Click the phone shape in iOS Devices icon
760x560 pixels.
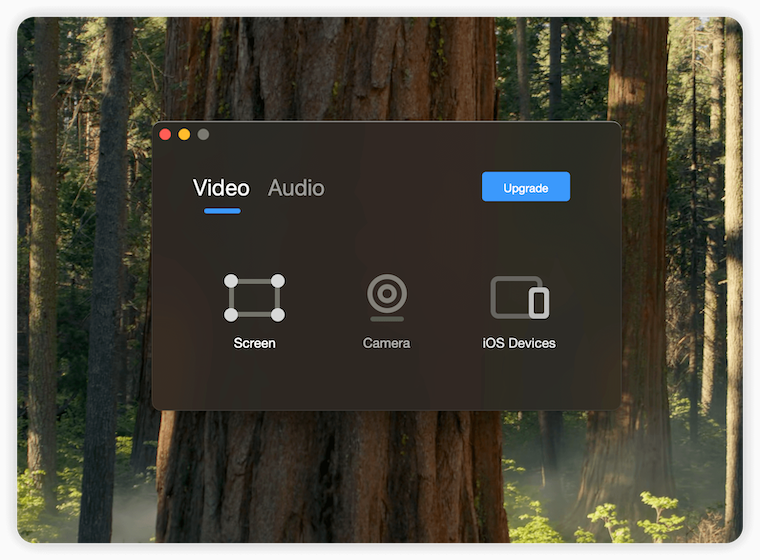pyautogui.click(x=539, y=303)
